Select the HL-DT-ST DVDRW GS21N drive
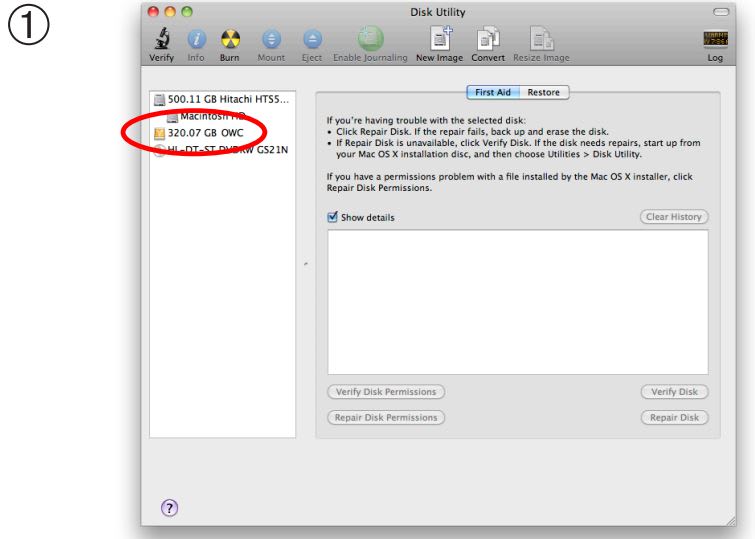Image resolution: width=755 pixels, height=539 pixels. click(222, 150)
